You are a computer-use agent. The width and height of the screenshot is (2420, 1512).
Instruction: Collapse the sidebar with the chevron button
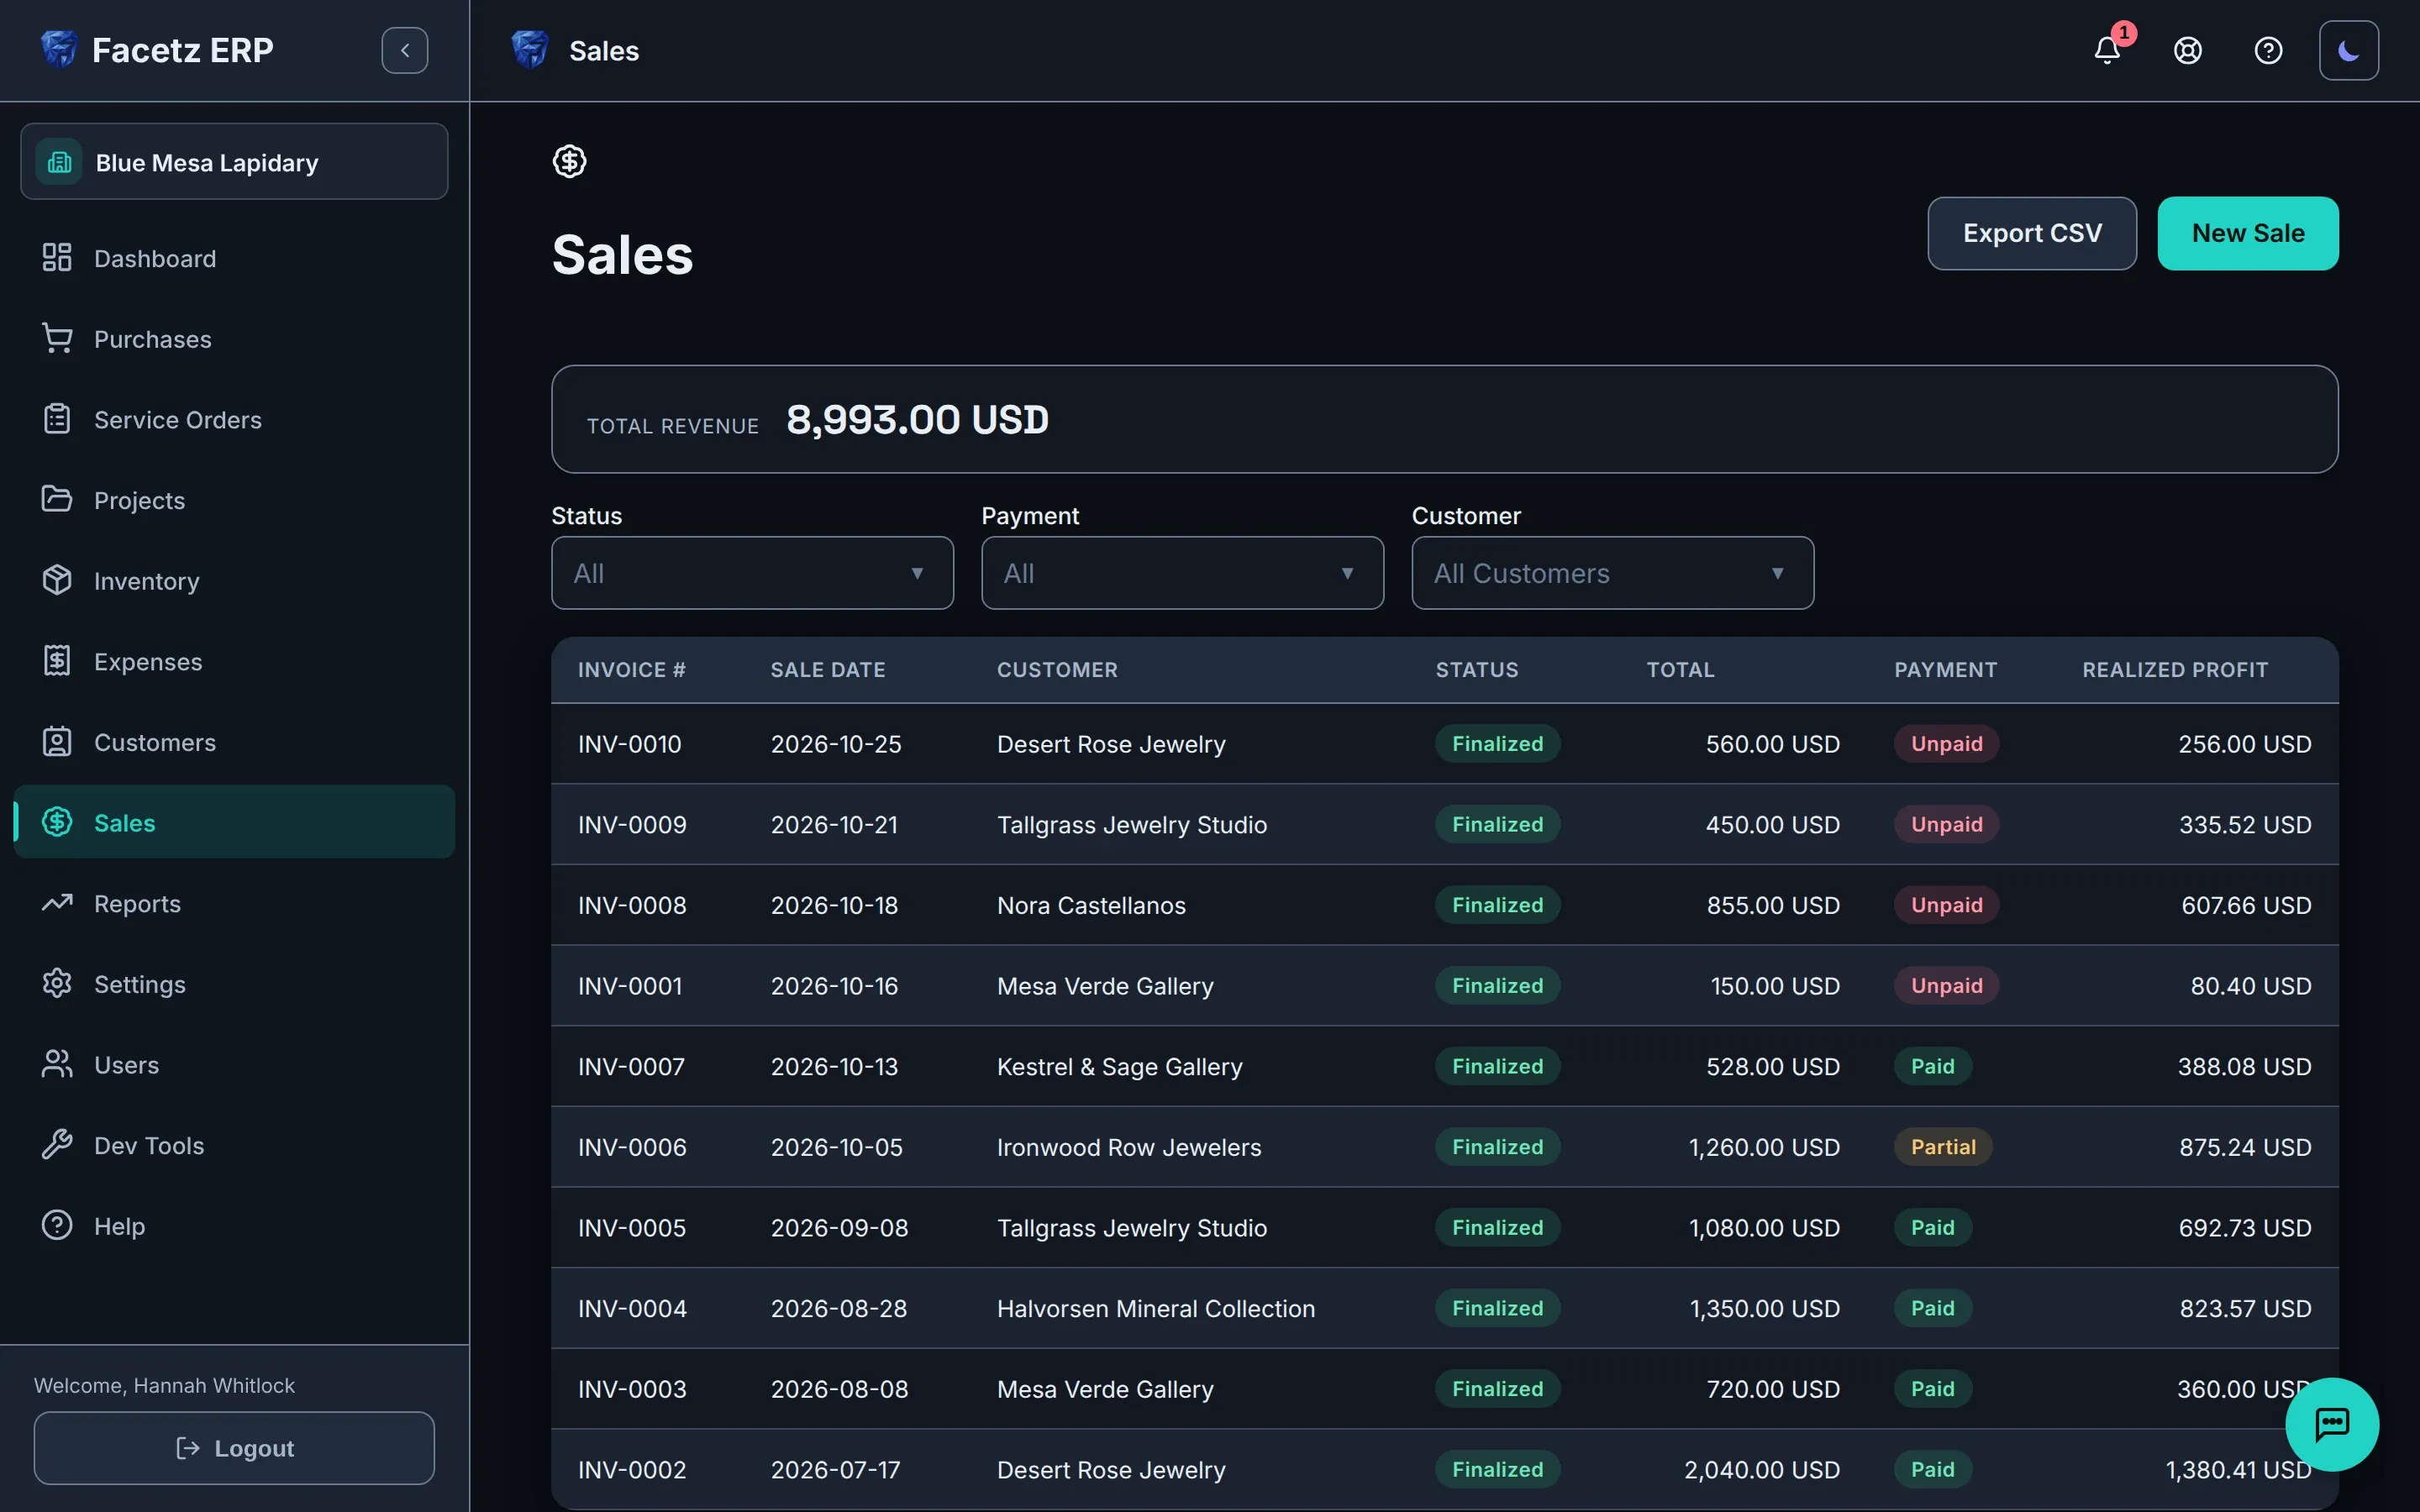[404, 50]
